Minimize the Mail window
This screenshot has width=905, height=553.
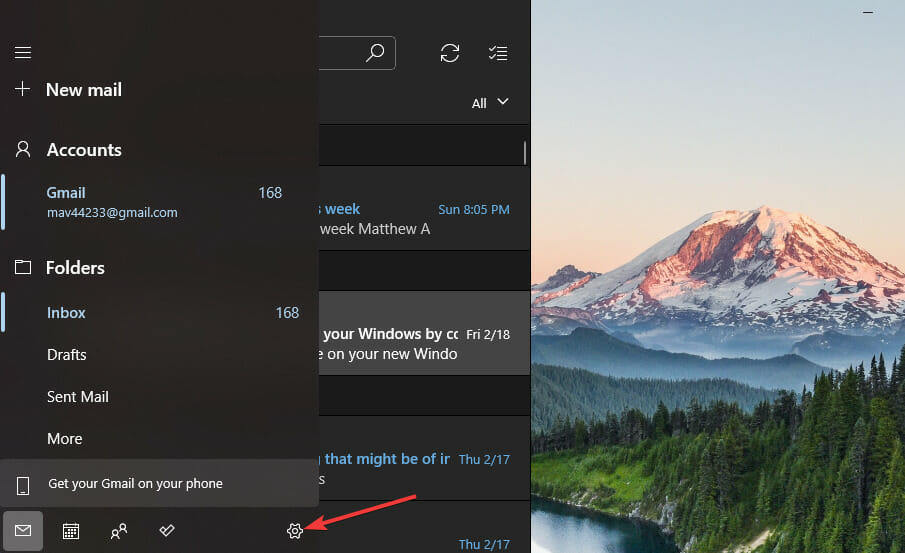click(x=867, y=12)
